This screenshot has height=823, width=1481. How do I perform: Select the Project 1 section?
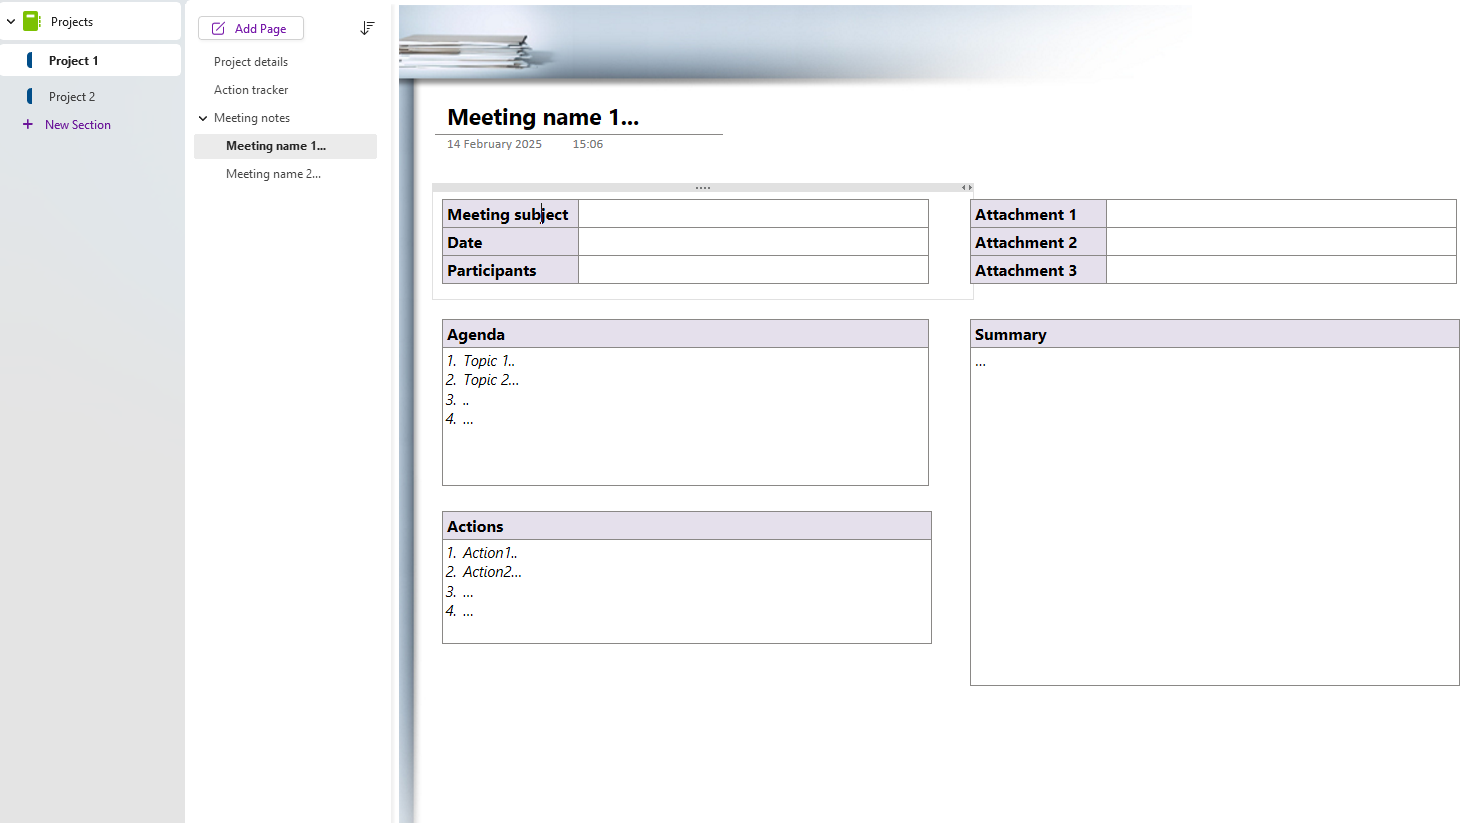tap(73, 61)
